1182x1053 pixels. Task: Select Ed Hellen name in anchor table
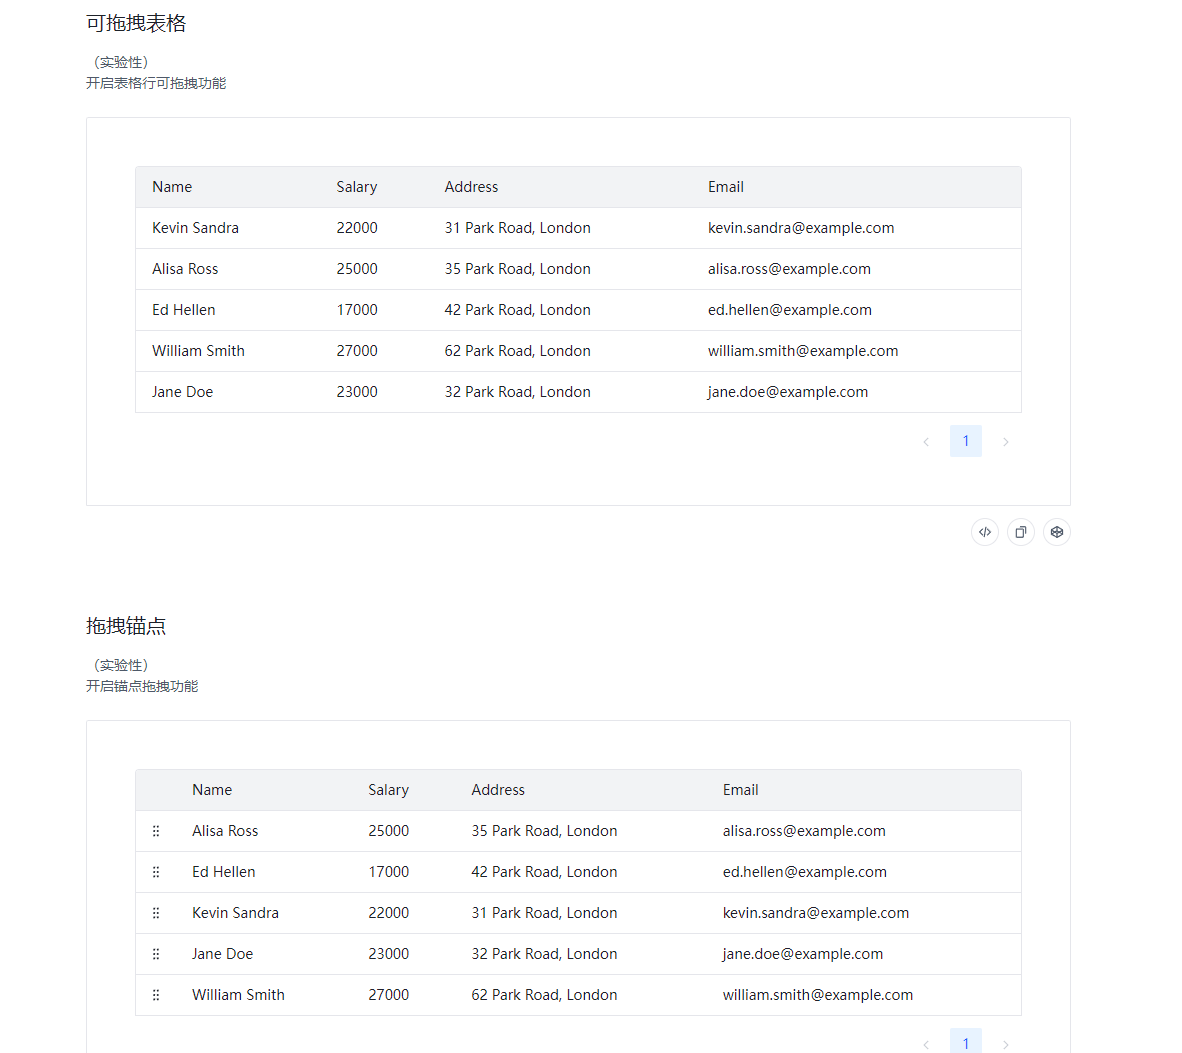(x=224, y=872)
